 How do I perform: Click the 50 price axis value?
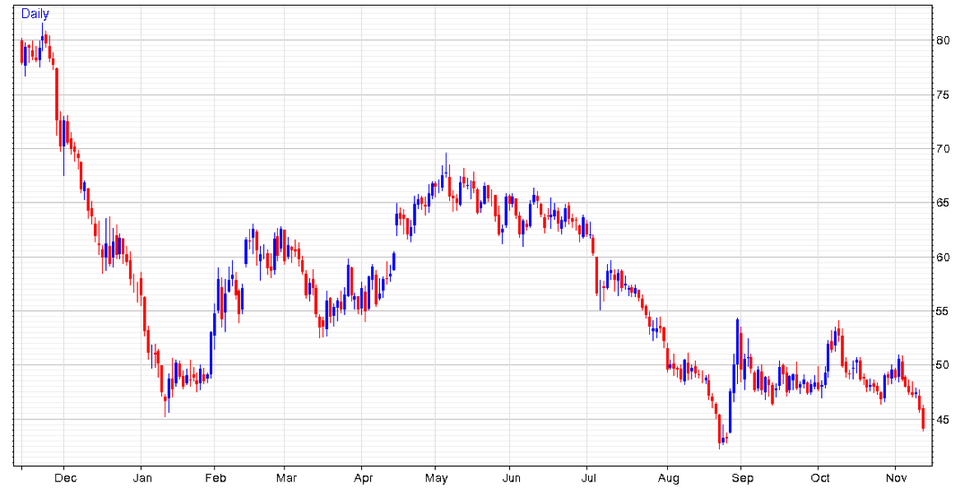pyautogui.click(x=942, y=365)
